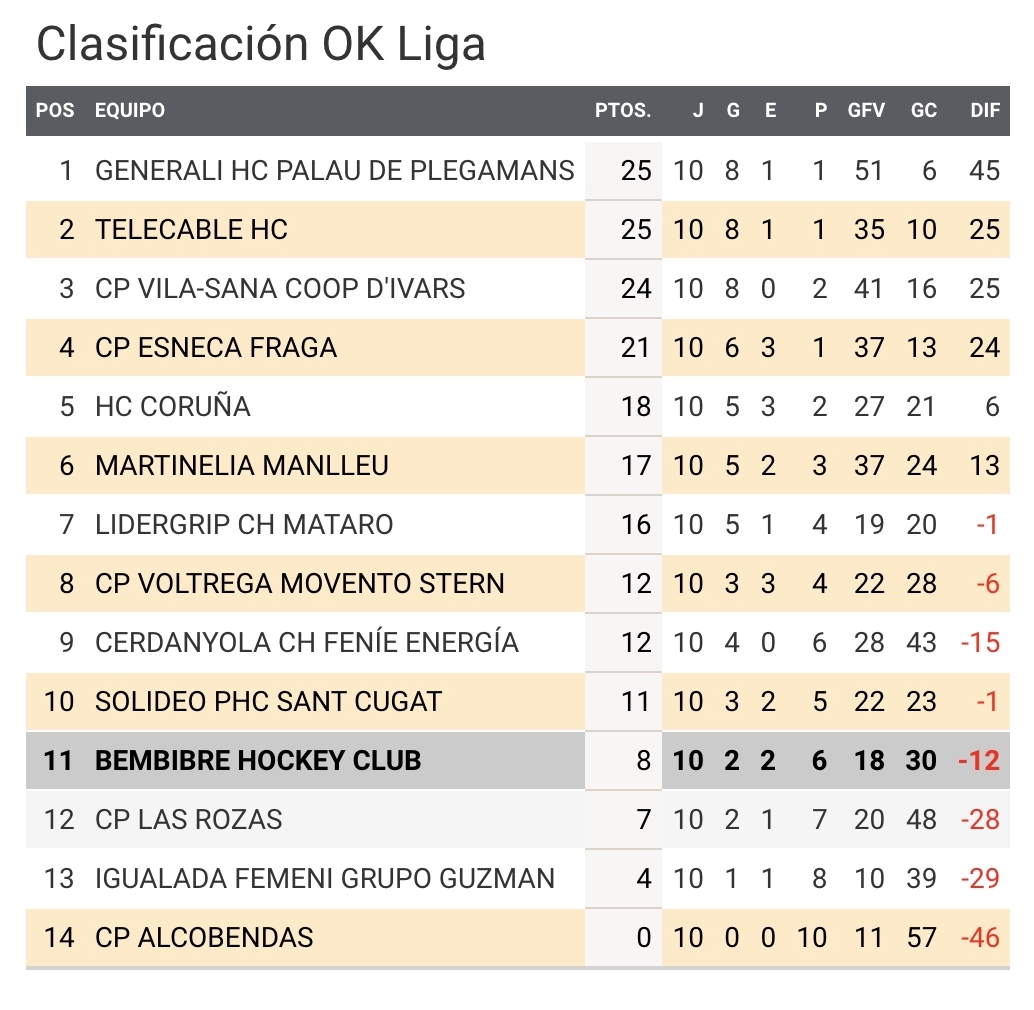Click CP Alcobendas in last place
The height and width of the screenshot is (1010, 1034).
(204, 937)
